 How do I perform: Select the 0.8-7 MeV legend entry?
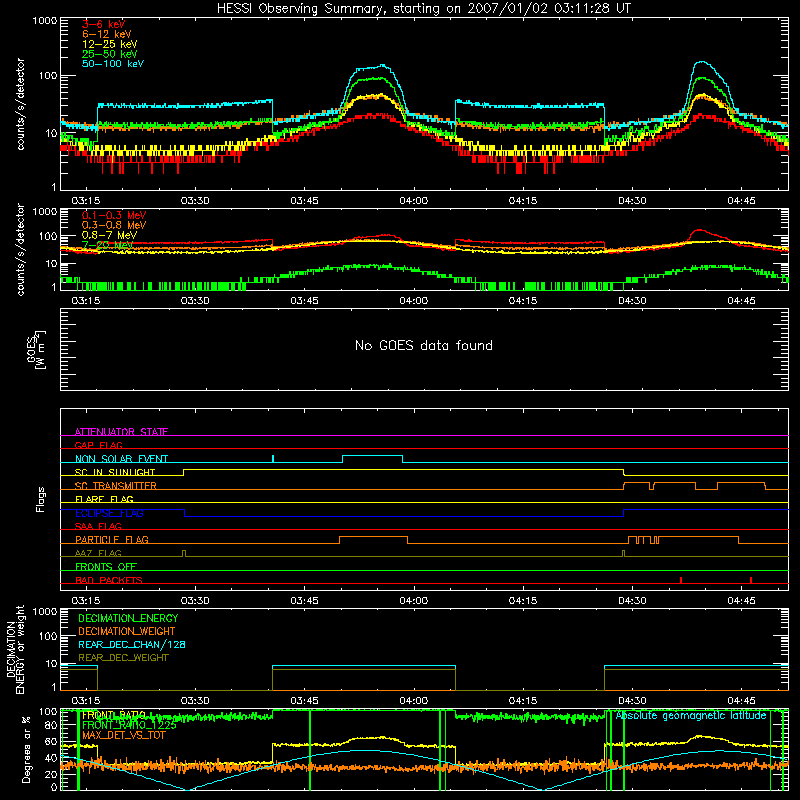click(109, 235)
